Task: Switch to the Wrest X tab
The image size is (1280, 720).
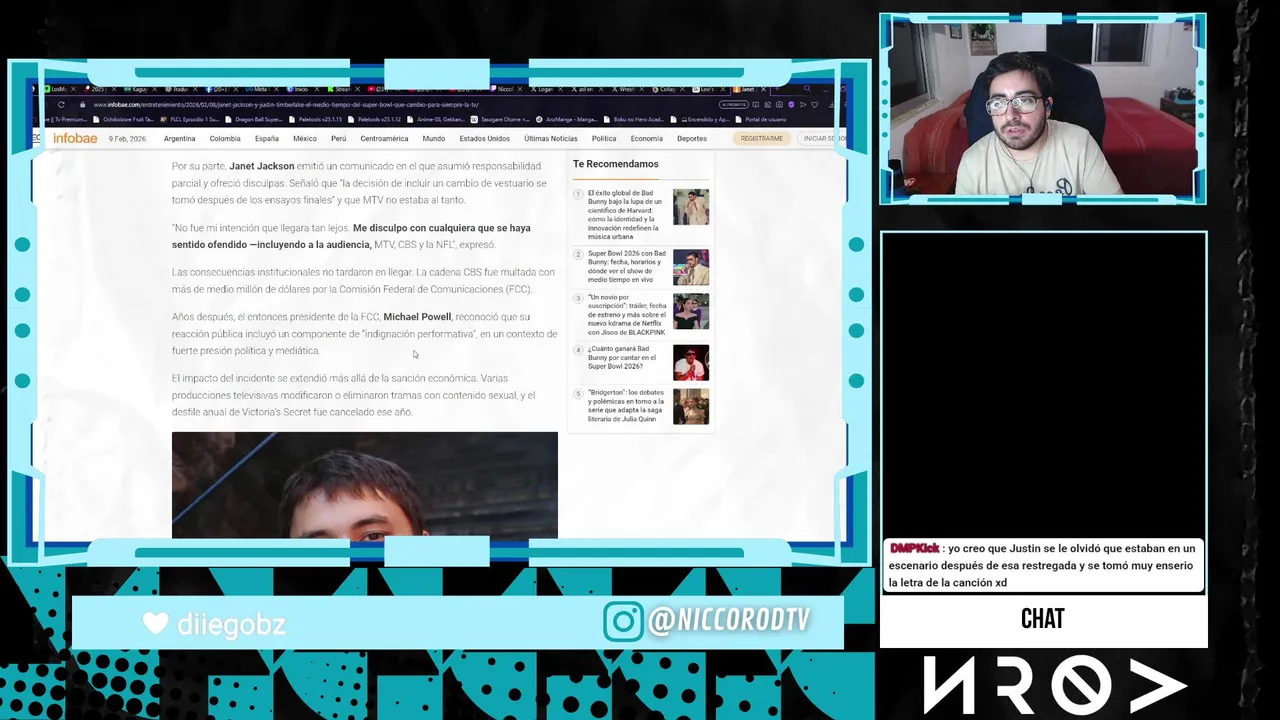Action: point(626,89)
